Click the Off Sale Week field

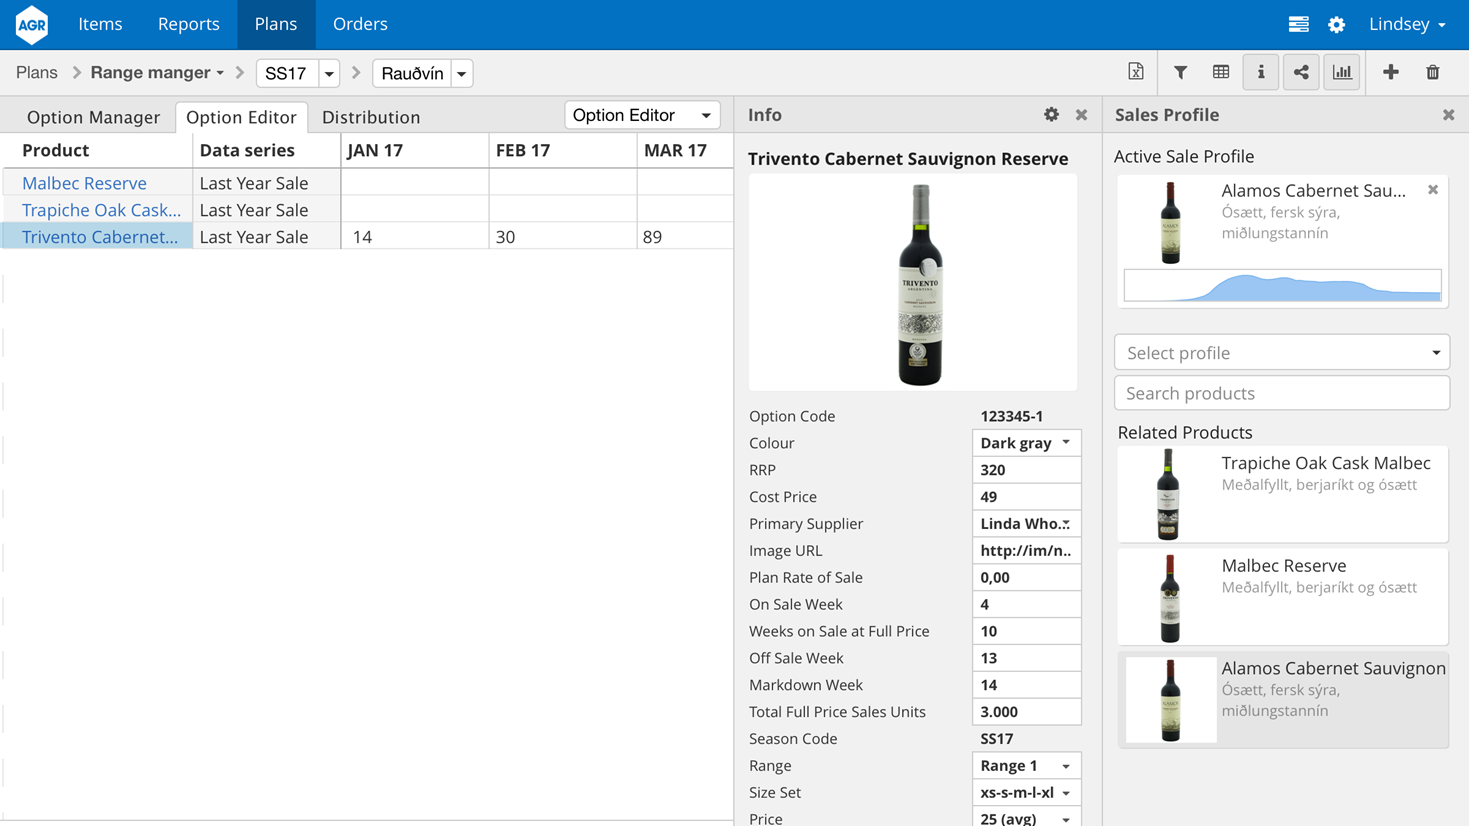[x=1026, y=659]
